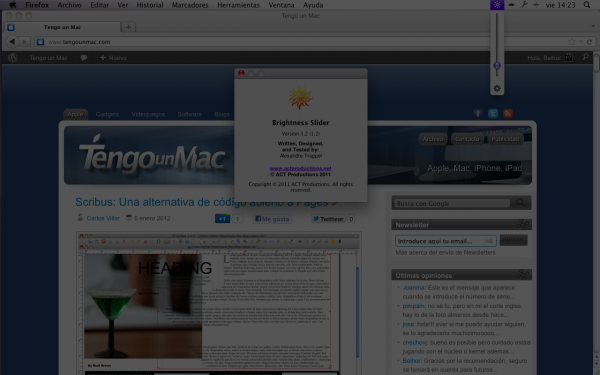Click commenter link pimpam
Screen dimensions: 600x375
click(413, 306)
